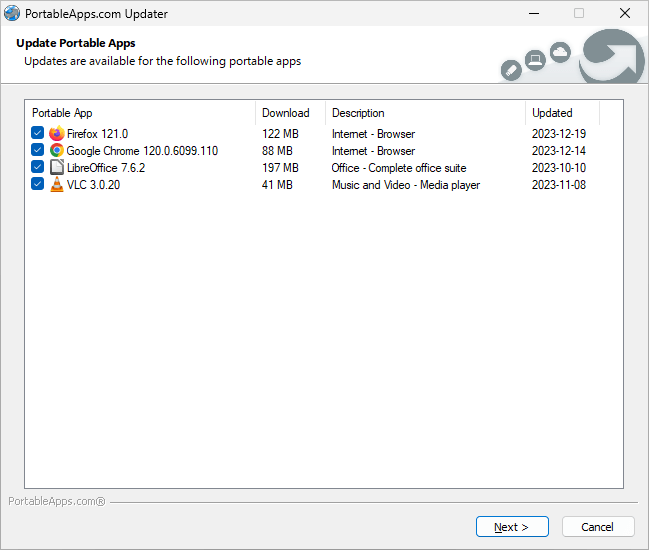The image size is (649, 550).
Task: Uncheck the Firefox 121.0 checkbox
Action: click(x=38, y=133)
